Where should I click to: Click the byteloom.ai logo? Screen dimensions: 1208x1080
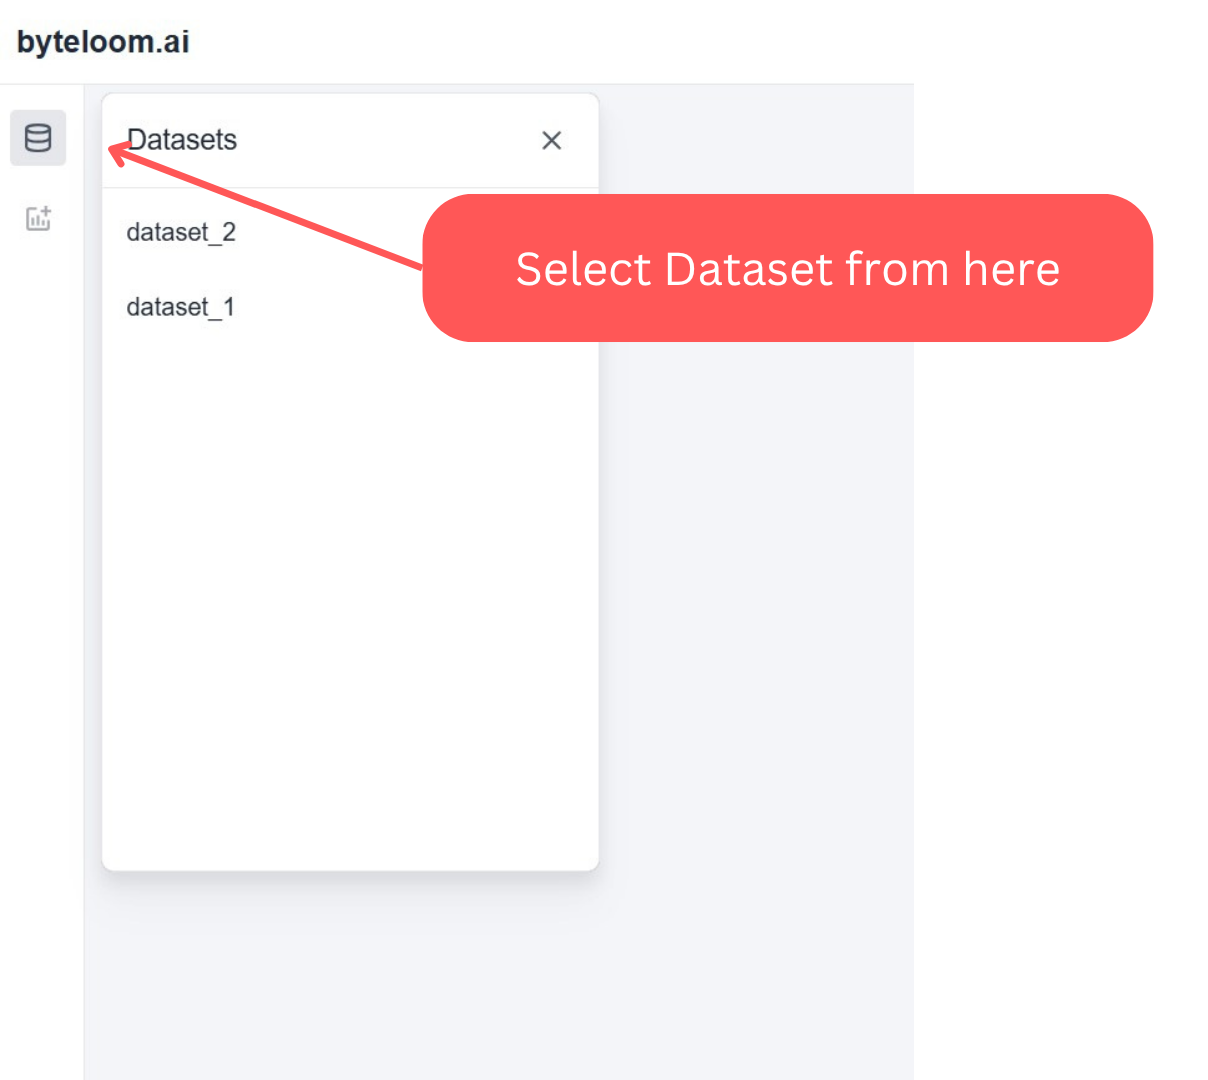(x=103, y=42)
